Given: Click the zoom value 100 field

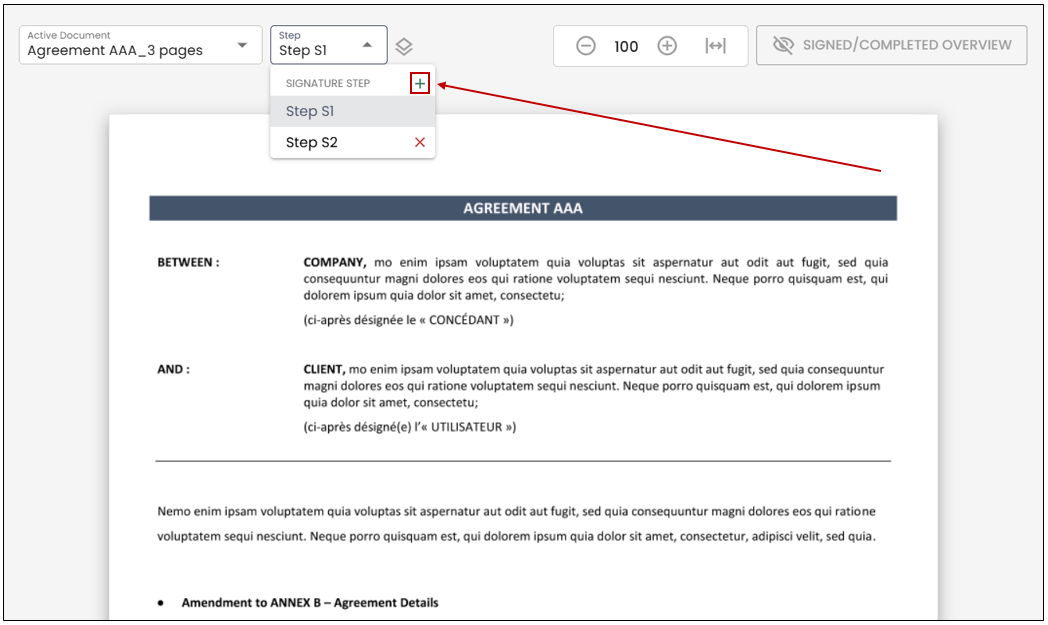Looking at the screenshot, I should [x=626, y=46].
